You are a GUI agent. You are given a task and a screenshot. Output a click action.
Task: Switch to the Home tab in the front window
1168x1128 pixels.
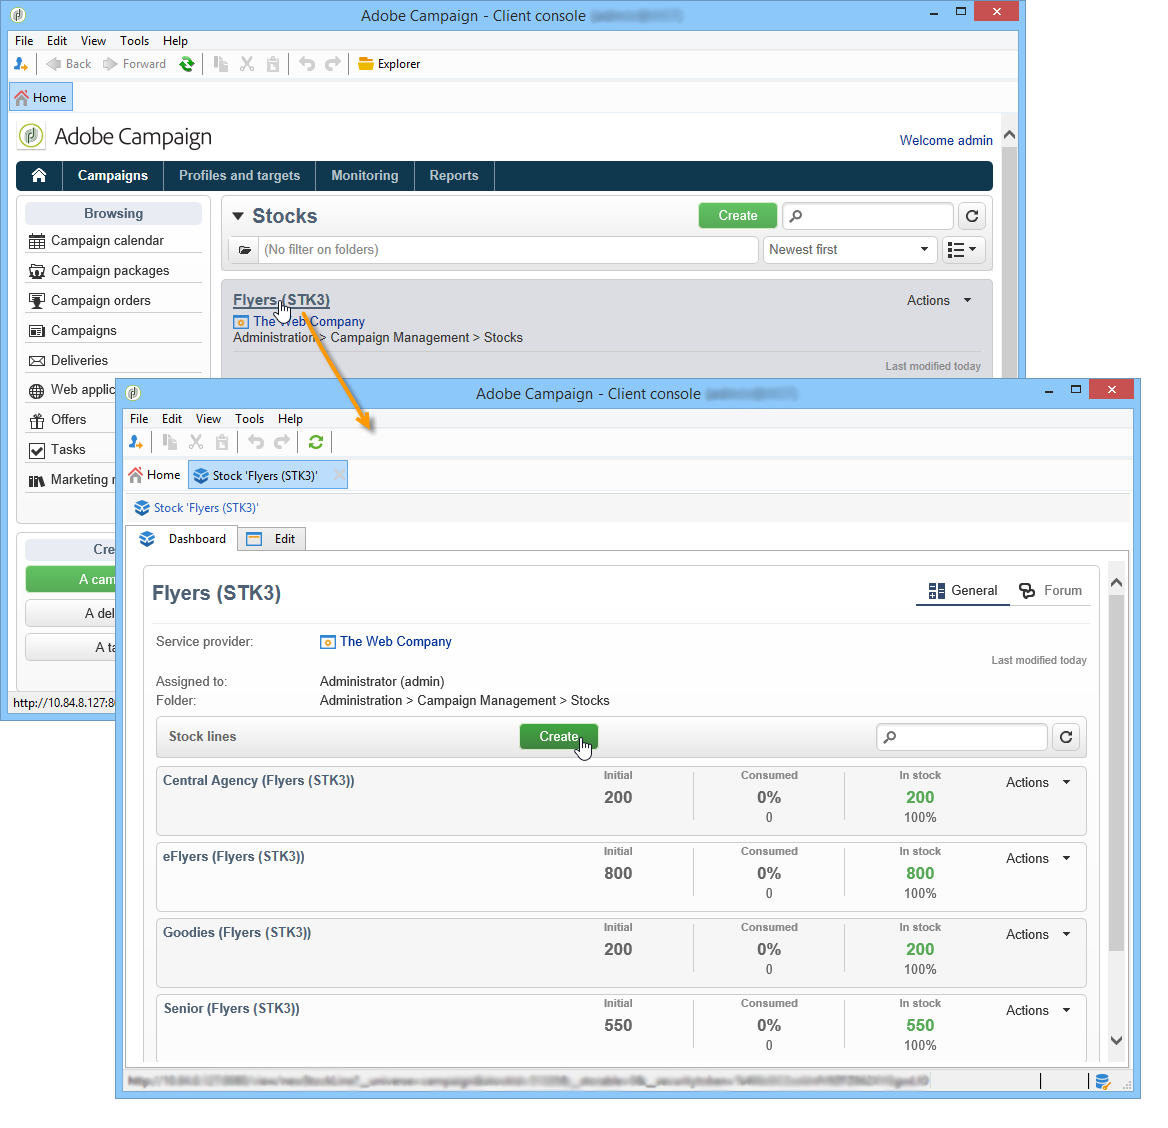155,475
